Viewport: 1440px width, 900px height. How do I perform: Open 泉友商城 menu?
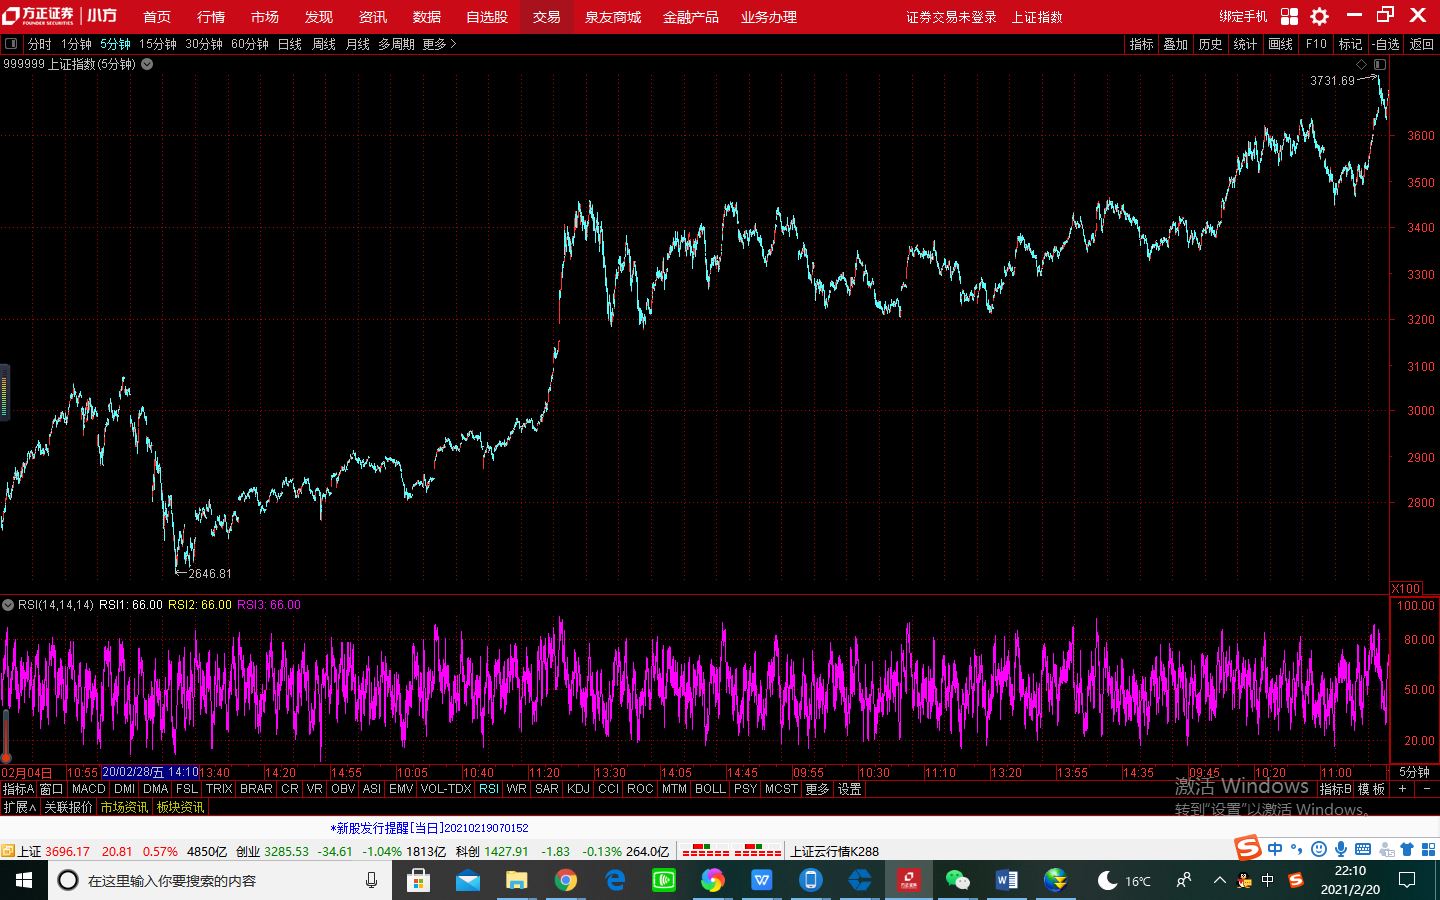point(613,17)
